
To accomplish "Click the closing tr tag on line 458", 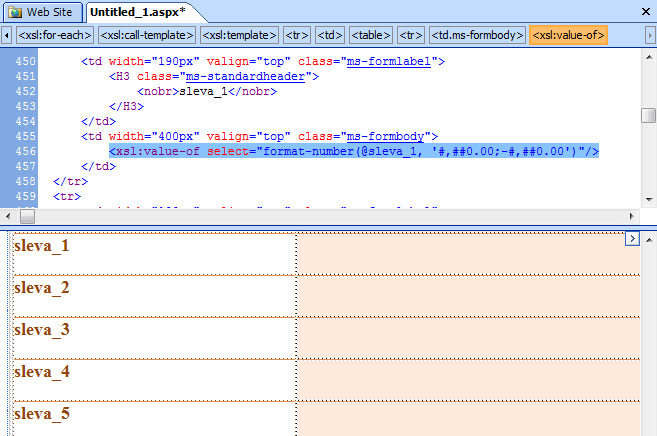I will click(x=70, y=181).
